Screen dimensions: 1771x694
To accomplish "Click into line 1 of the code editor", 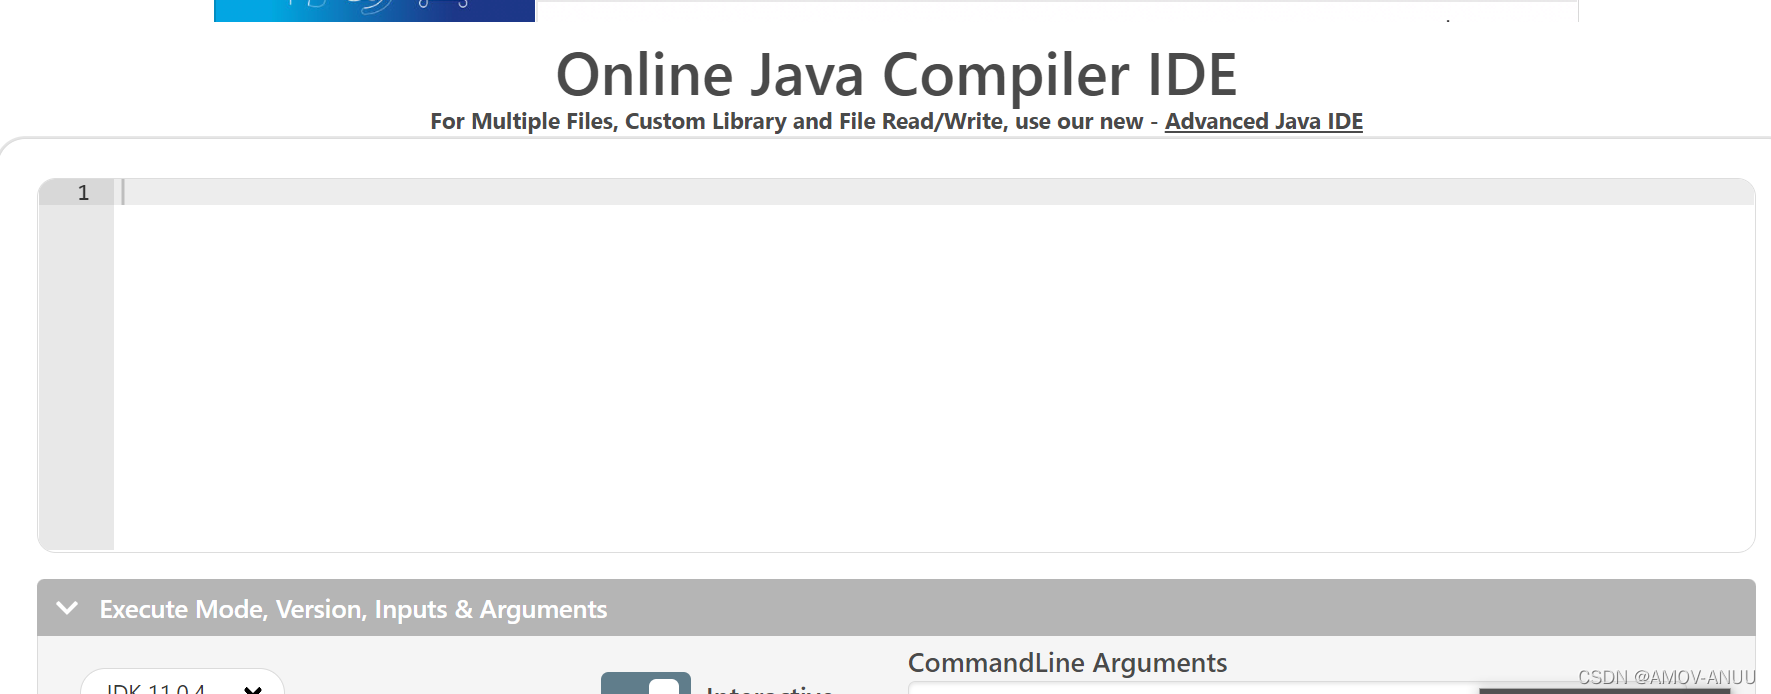I will [x=934, y=192].
